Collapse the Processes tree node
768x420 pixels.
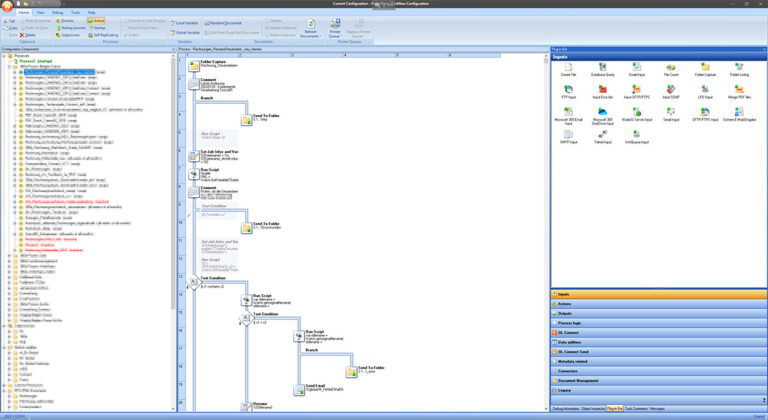pyautogui.click(x=4, y=55)
